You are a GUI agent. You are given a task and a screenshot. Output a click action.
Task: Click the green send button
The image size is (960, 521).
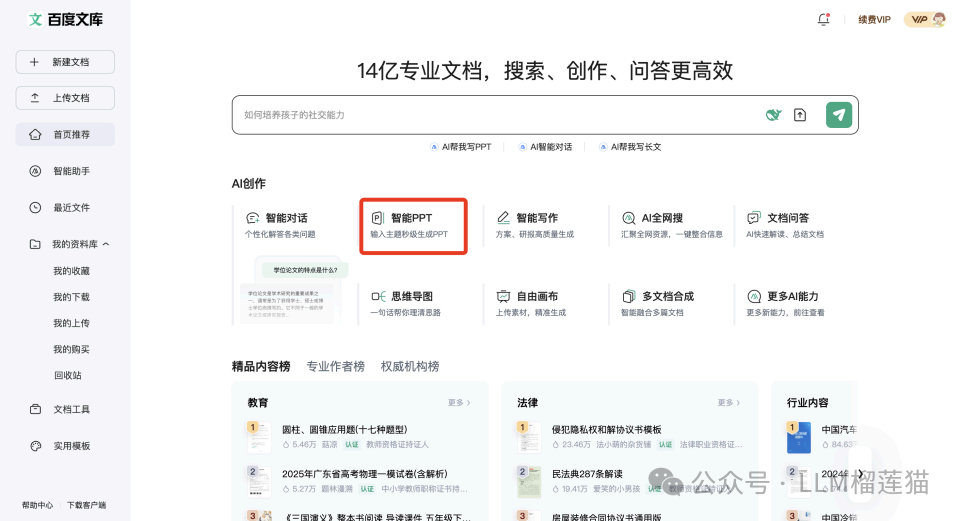click(839, 115)
